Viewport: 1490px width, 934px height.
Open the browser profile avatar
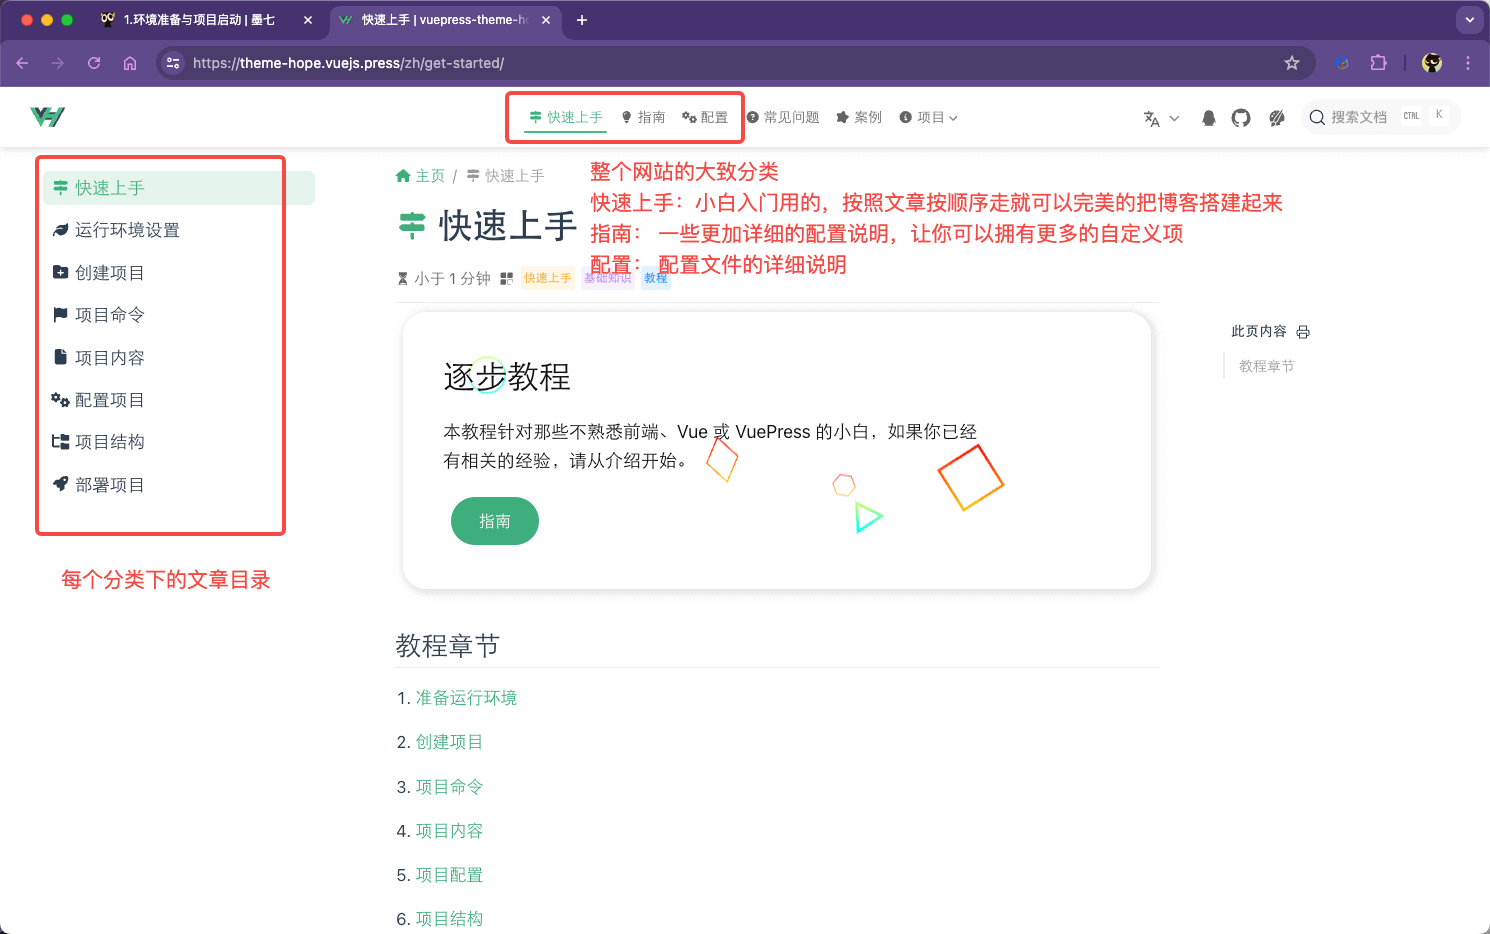(x=1432, y=63)
